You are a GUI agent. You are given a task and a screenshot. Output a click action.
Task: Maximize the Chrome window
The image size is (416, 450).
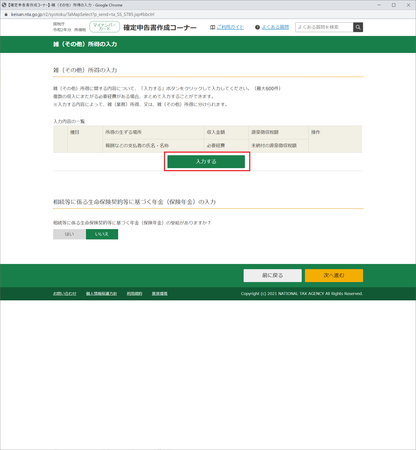point(394,5)
